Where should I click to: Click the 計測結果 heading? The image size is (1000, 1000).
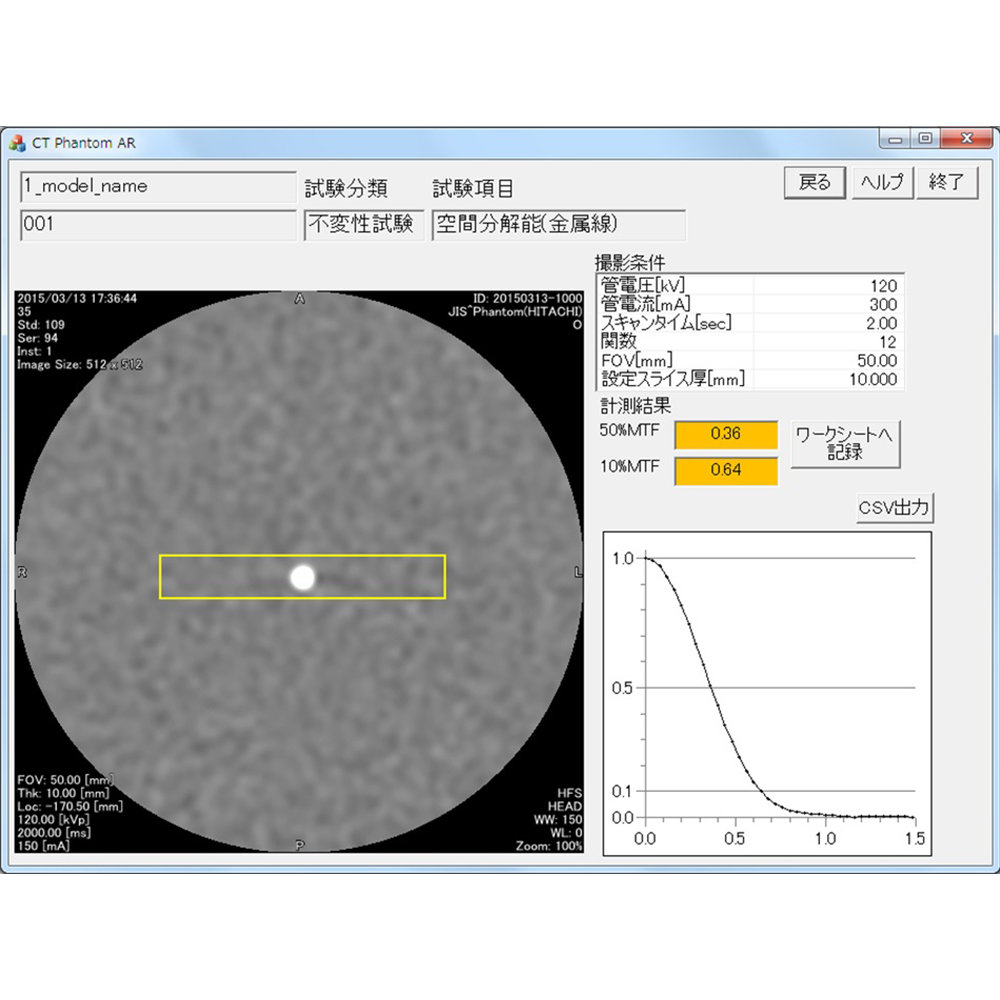(636, 406)
